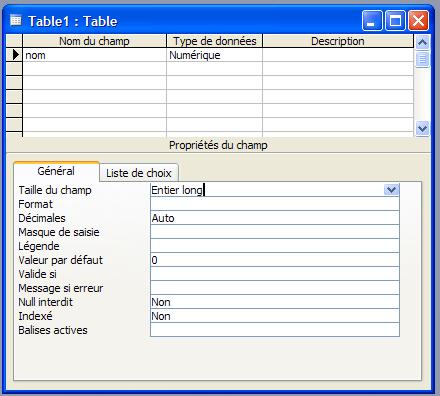Click the scroll up arrow of field list

(x=422, y=42)
